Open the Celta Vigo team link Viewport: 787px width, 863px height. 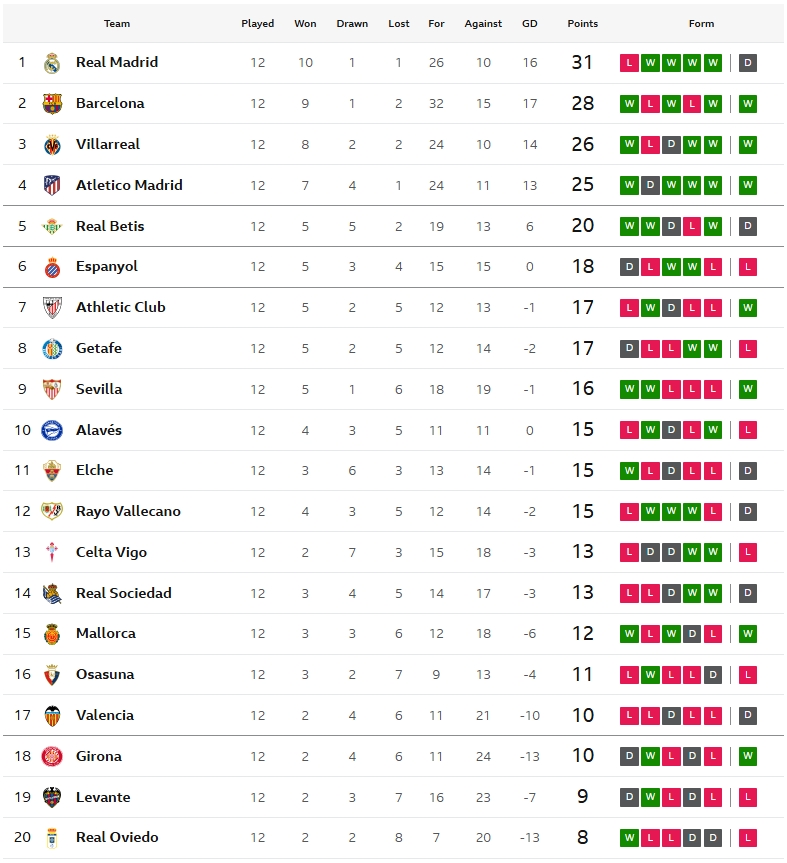point(111,552)
